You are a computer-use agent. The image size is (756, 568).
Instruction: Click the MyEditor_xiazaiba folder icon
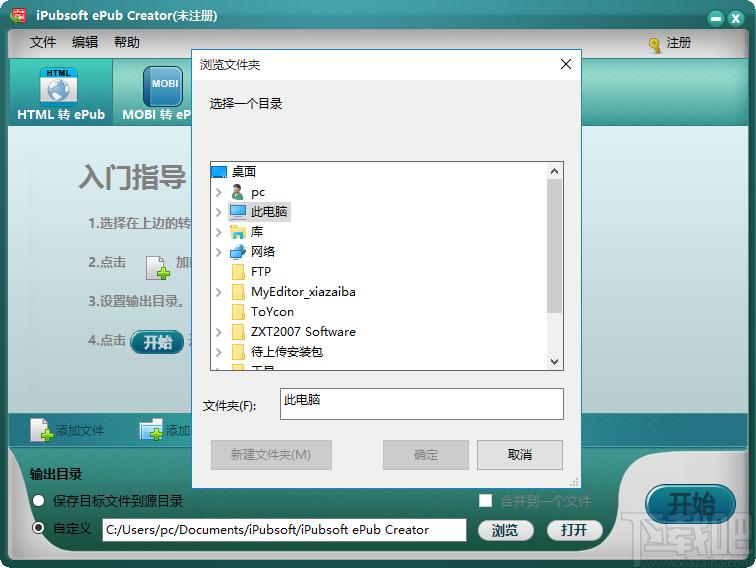coord(238,292)
